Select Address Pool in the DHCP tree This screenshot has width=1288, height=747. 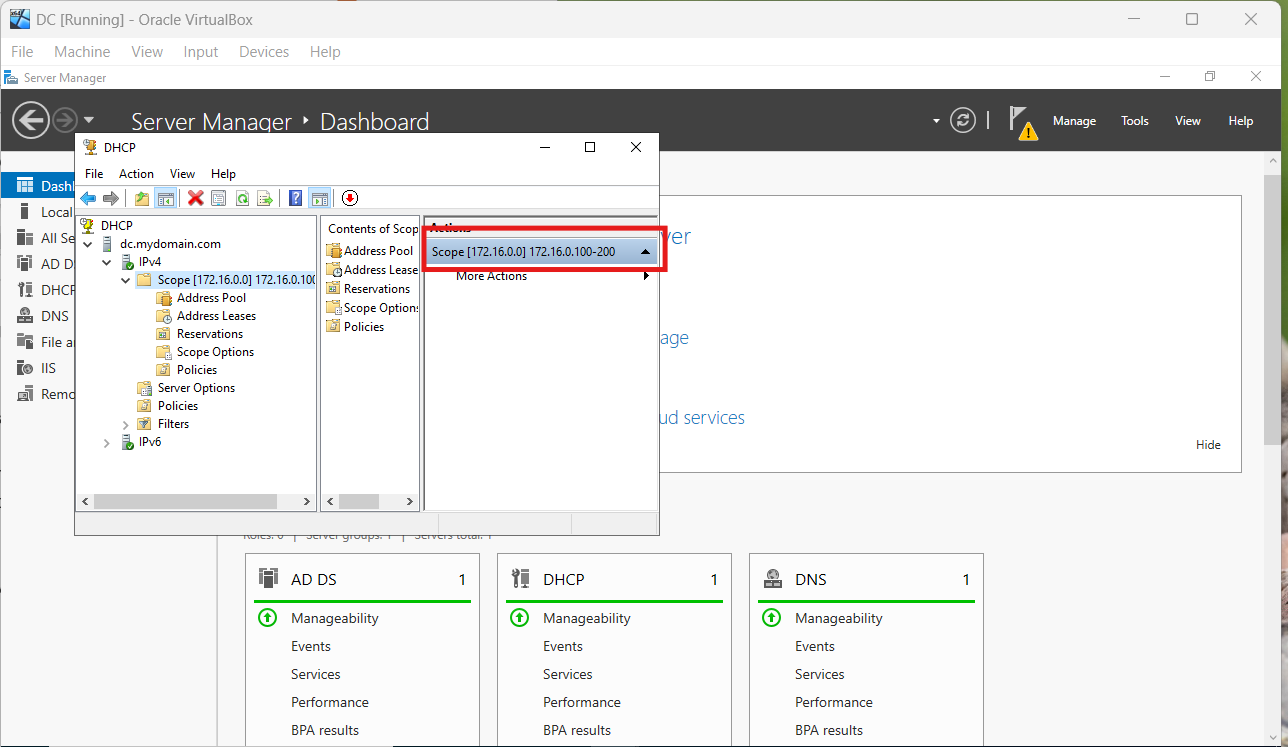coord(211,298)
